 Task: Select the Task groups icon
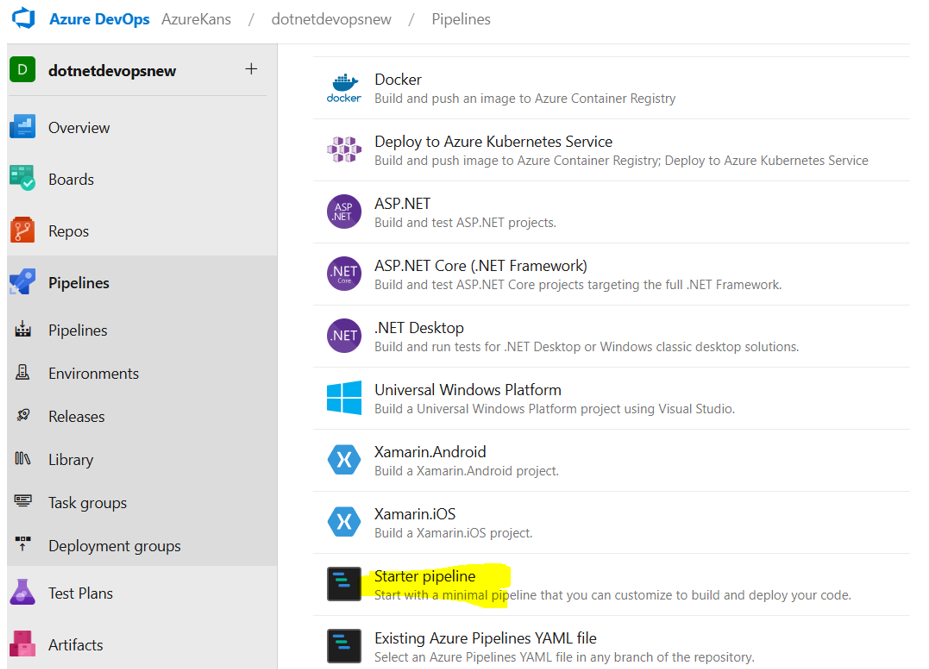[x=22, y=502]
